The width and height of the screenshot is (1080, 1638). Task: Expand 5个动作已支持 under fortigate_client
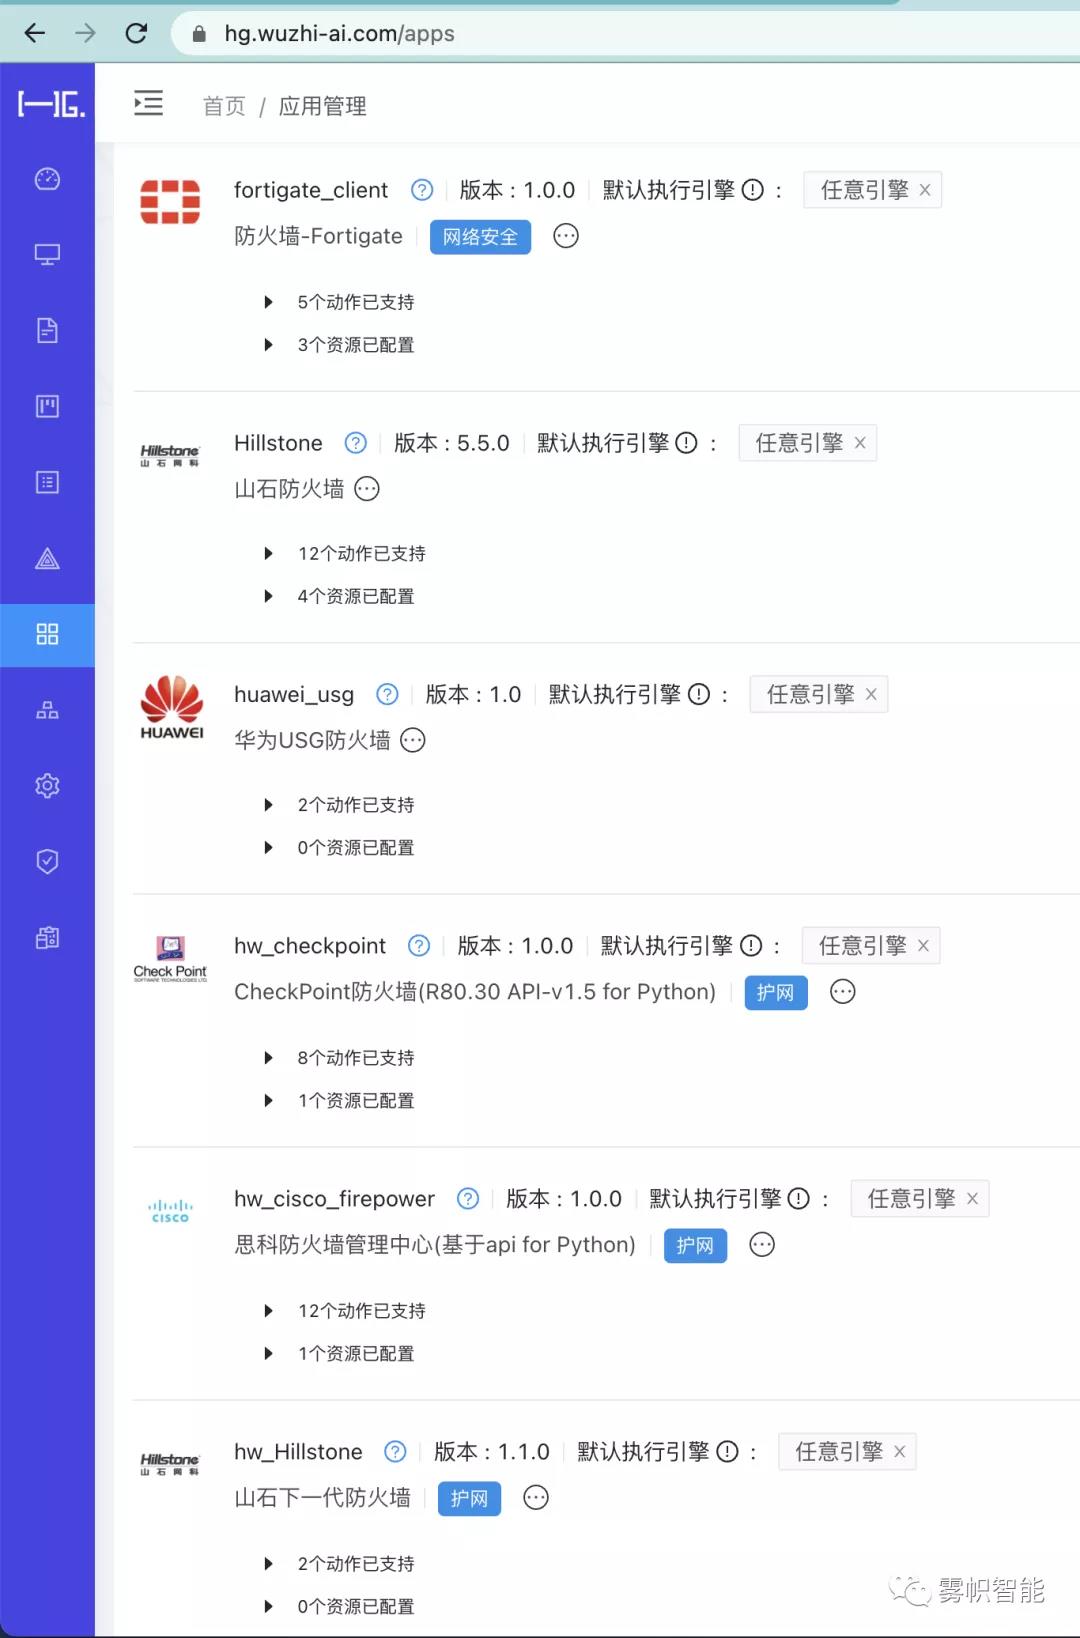(268, 302)
